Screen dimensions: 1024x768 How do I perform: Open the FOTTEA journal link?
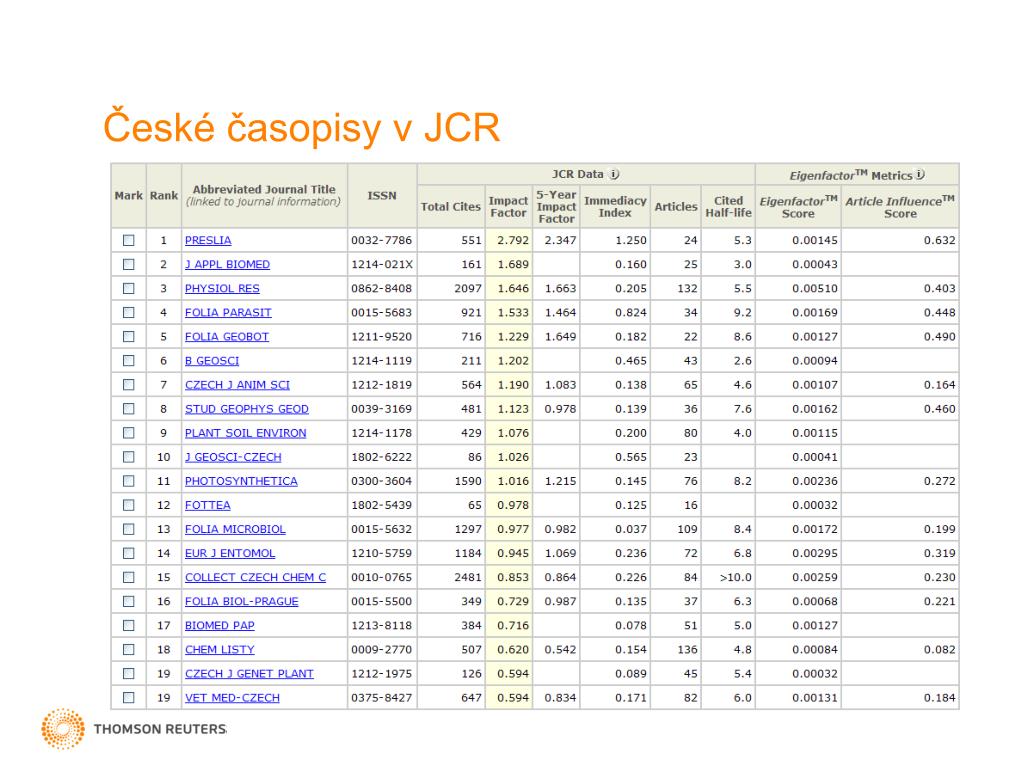click(x=207, y=505)
